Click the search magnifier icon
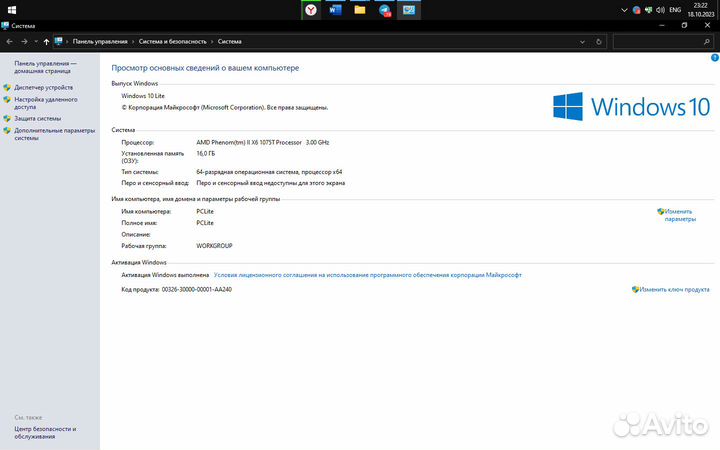Image resolution: width=720 pixels, height=450 pixels. pos(707,42)
